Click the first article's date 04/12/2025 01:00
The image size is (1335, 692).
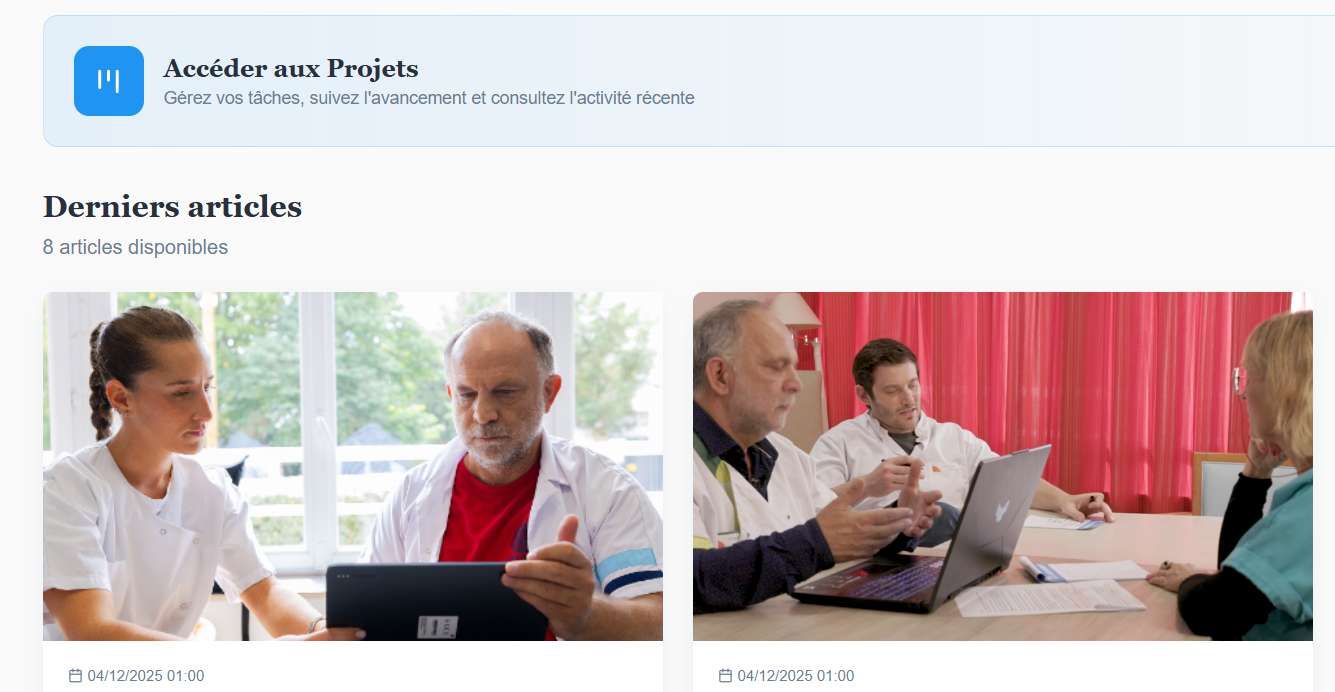146,676
